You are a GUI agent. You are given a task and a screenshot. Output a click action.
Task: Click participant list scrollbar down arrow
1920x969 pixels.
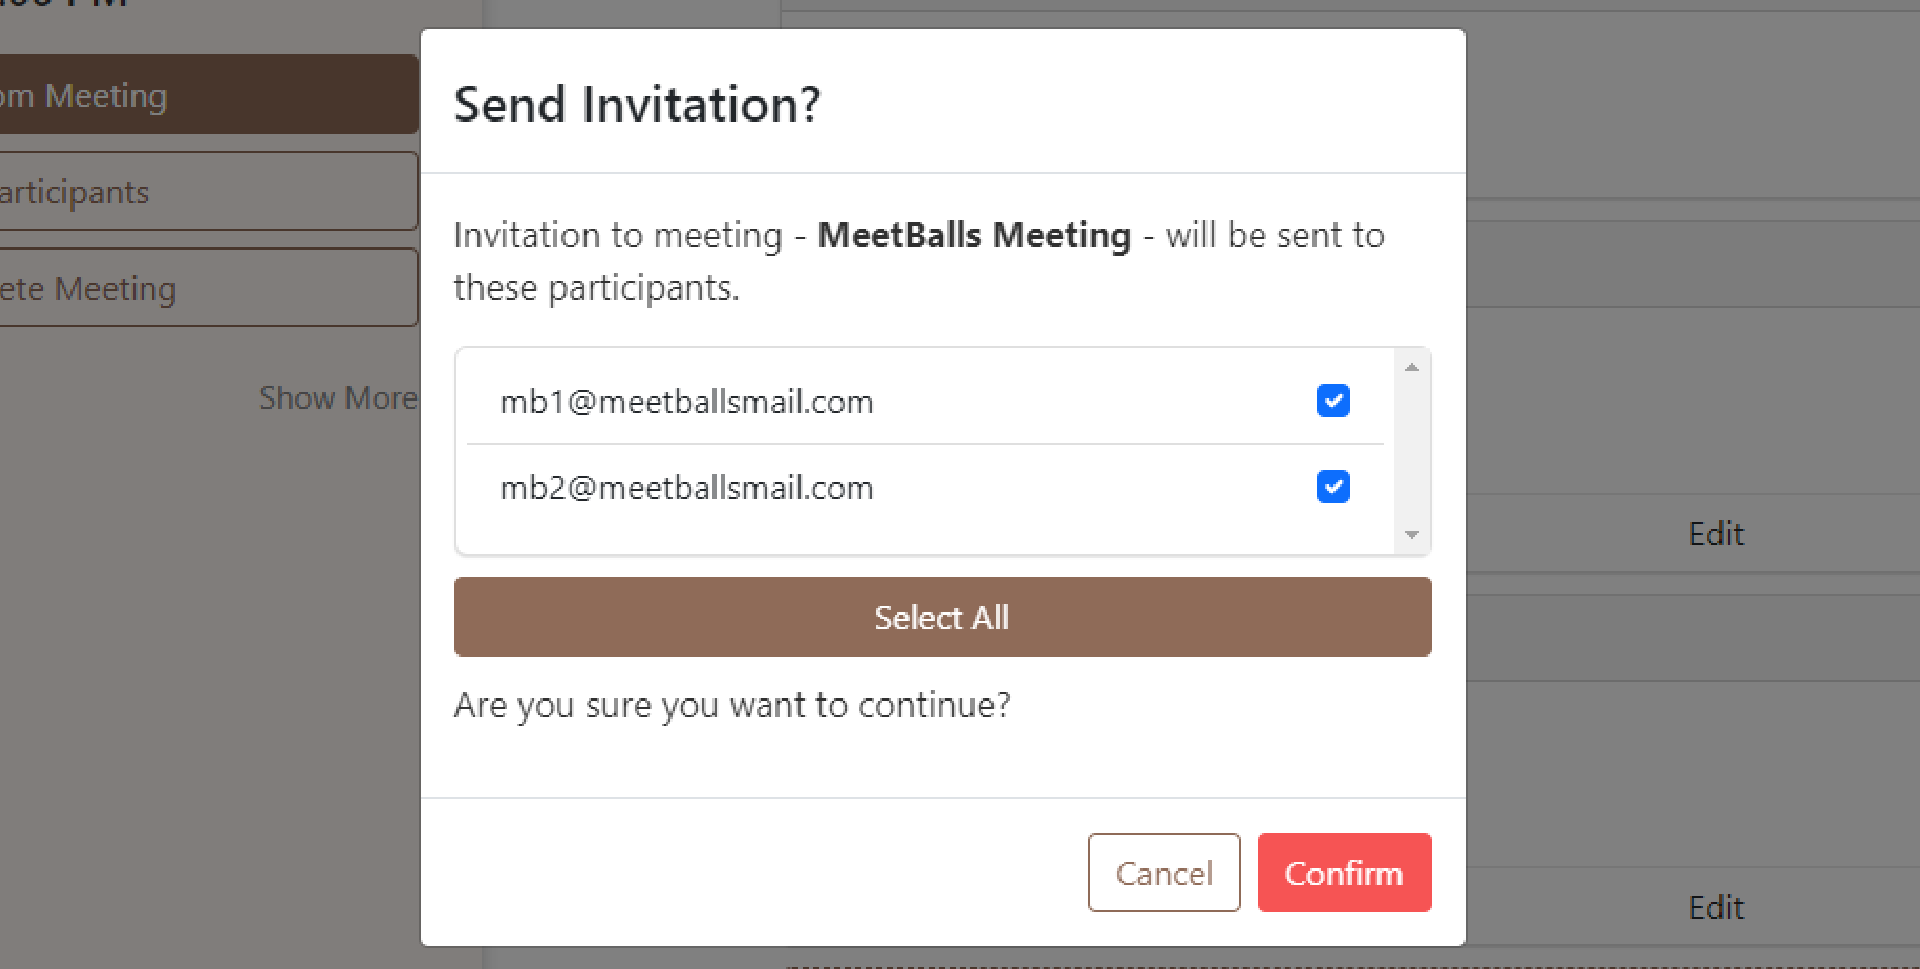click(x=1412, y=535)
